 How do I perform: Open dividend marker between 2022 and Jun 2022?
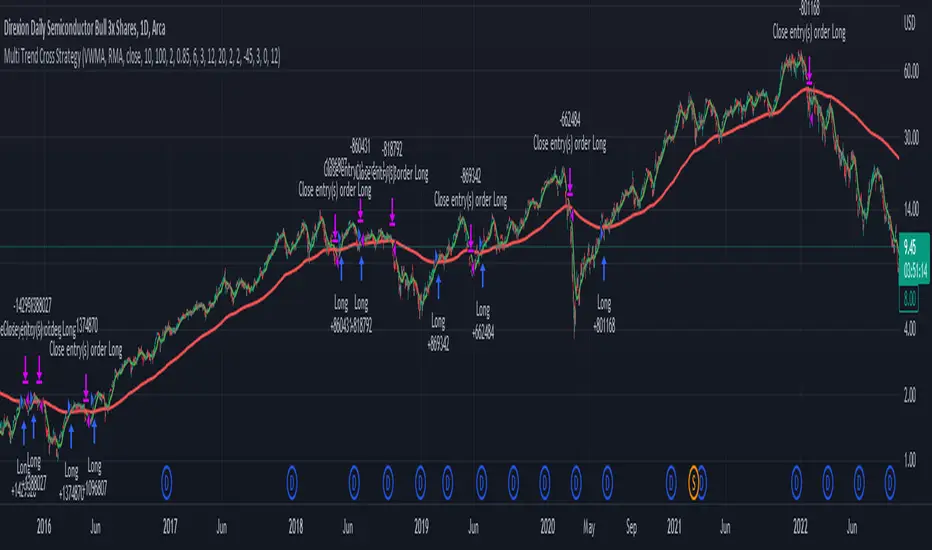click(x=827, y=483)
